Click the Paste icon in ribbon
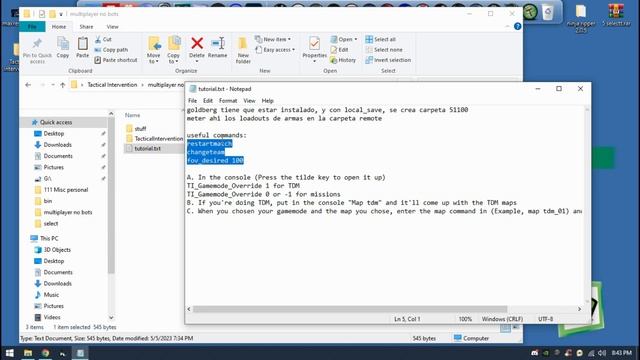Screen dimensions: 640x360 [x=82, y=44]
